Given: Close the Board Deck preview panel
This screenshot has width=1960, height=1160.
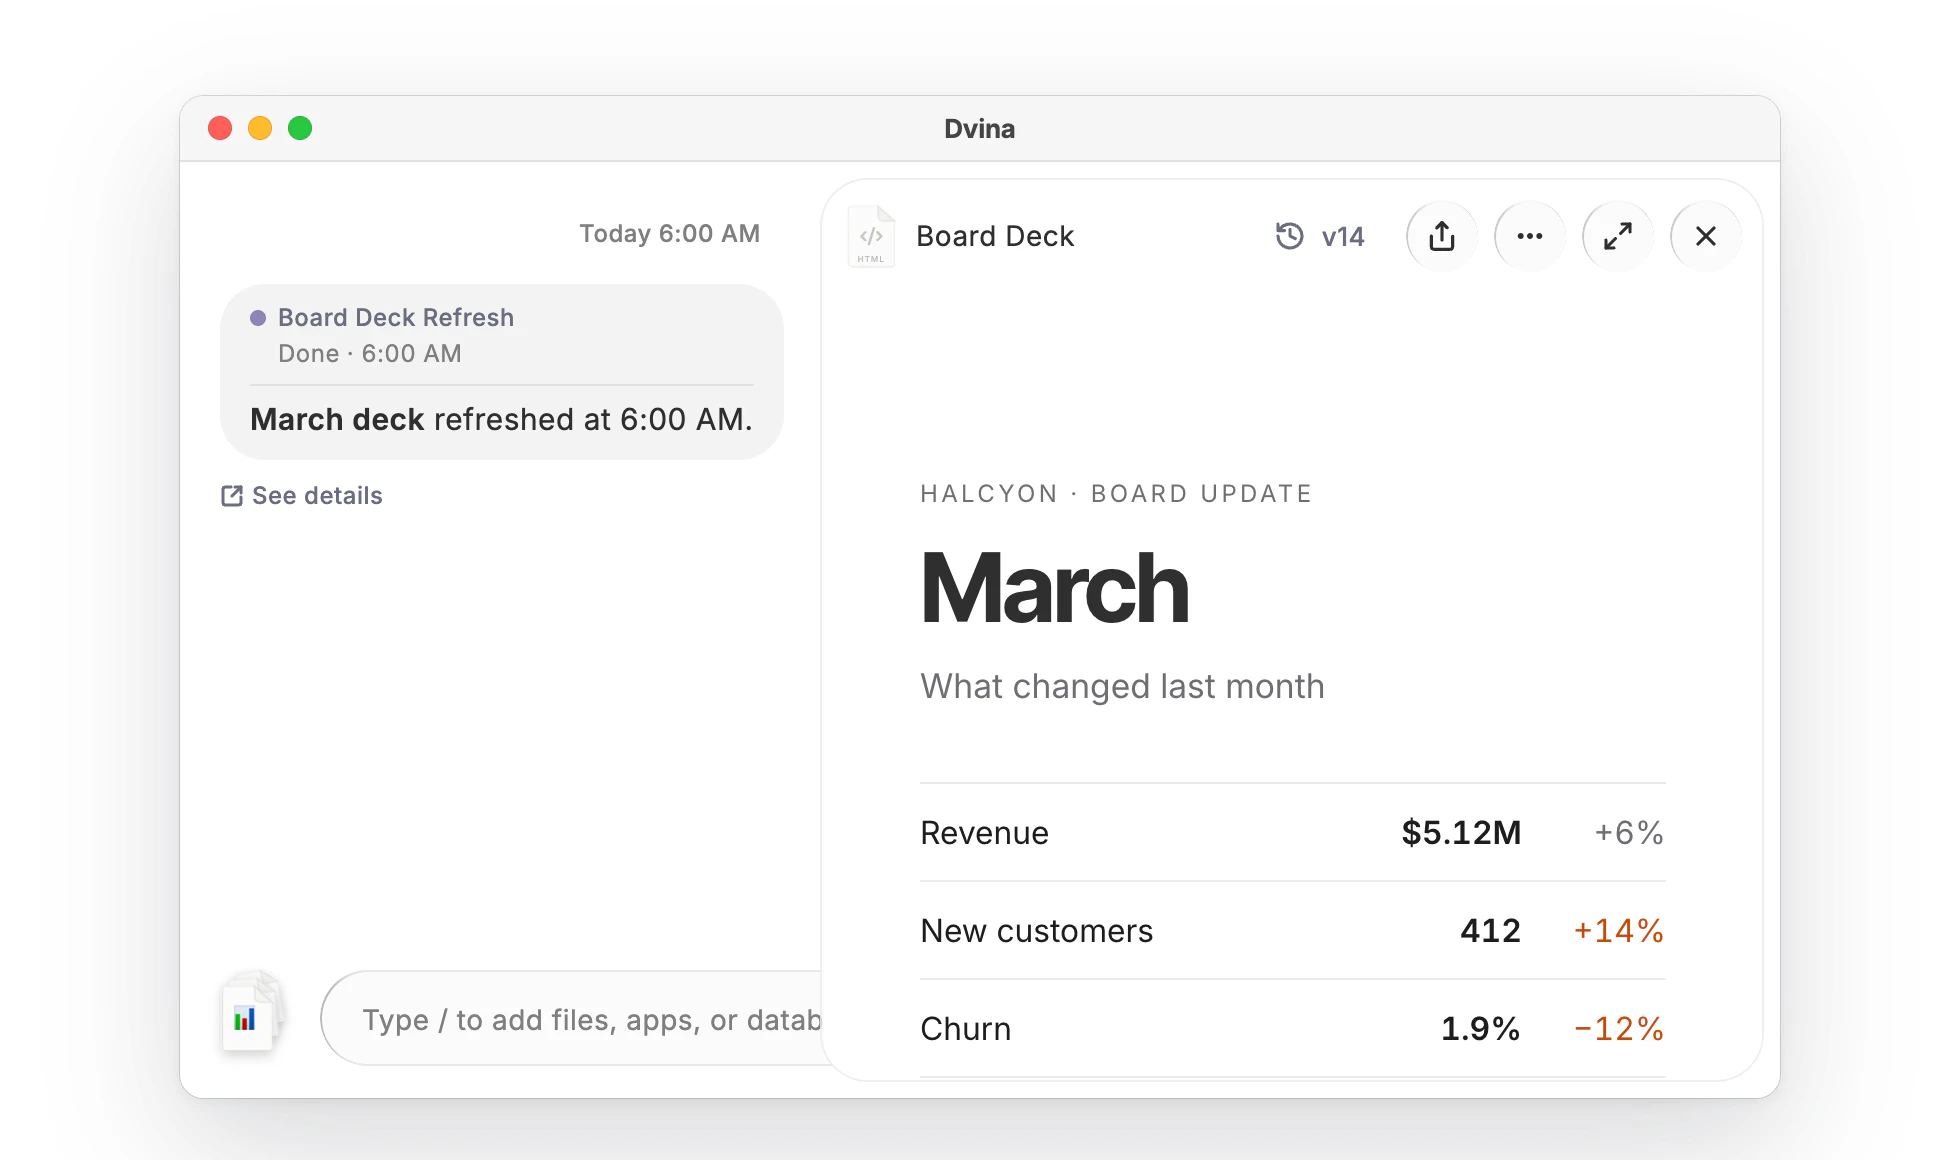Looking at the screenshot, I should pyautogui.click(x=1705, y=236).
